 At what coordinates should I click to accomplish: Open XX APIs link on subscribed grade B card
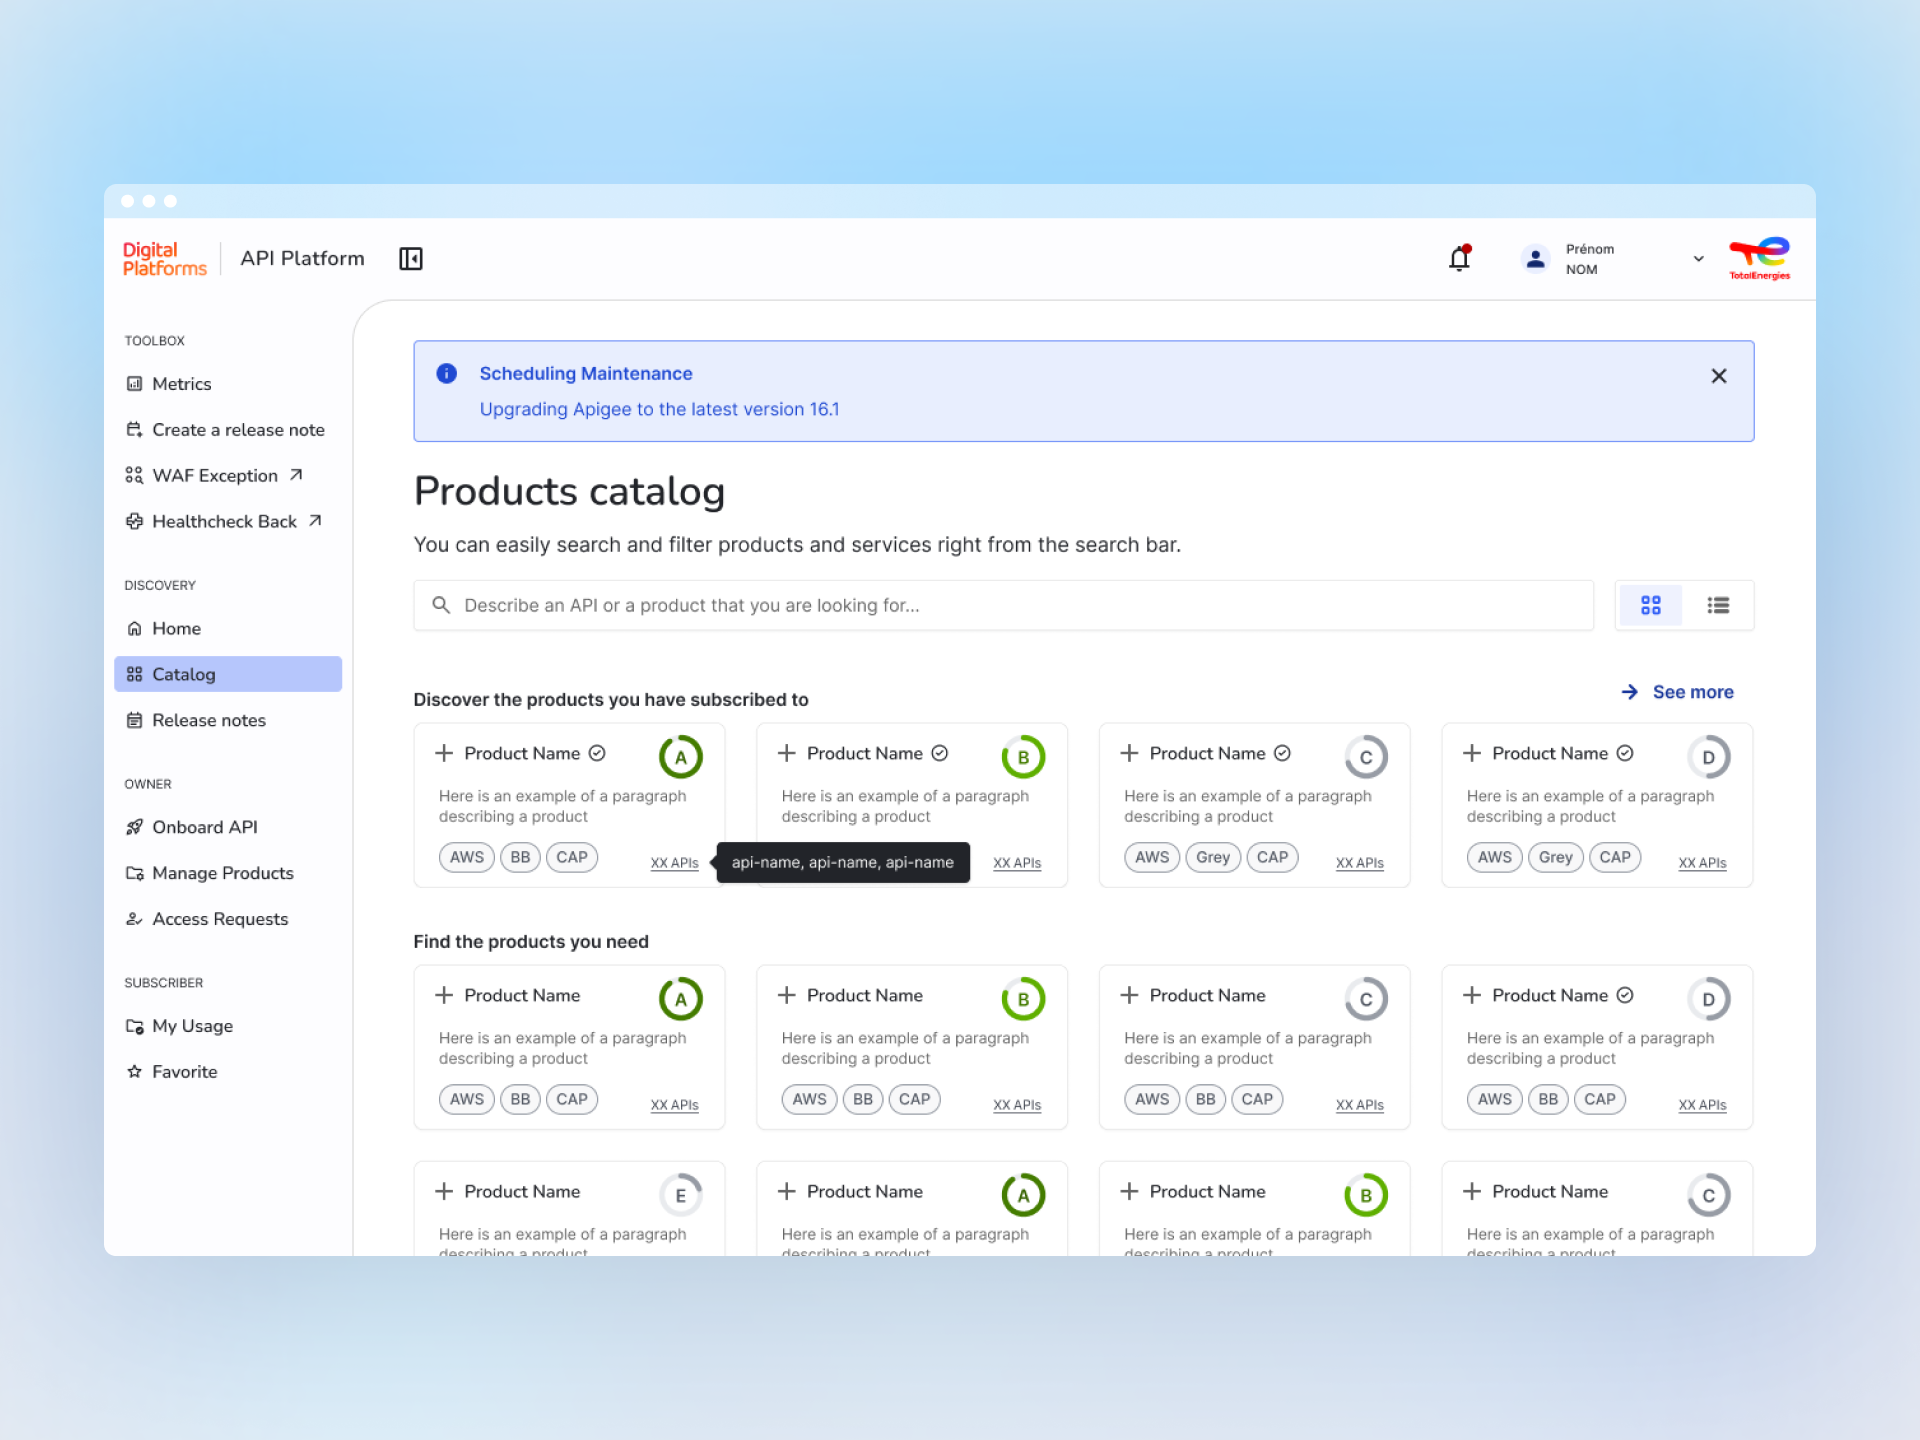1017,863
